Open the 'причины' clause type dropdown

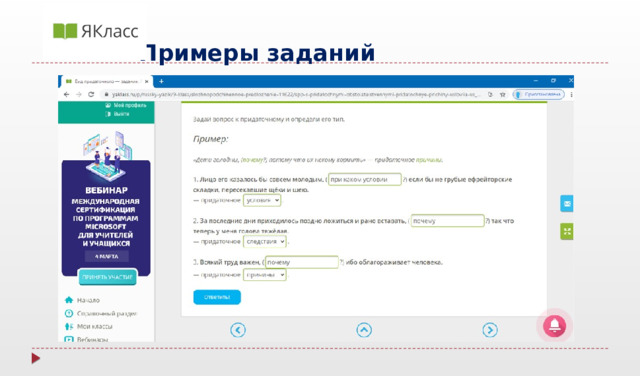(x=264, y=275)
